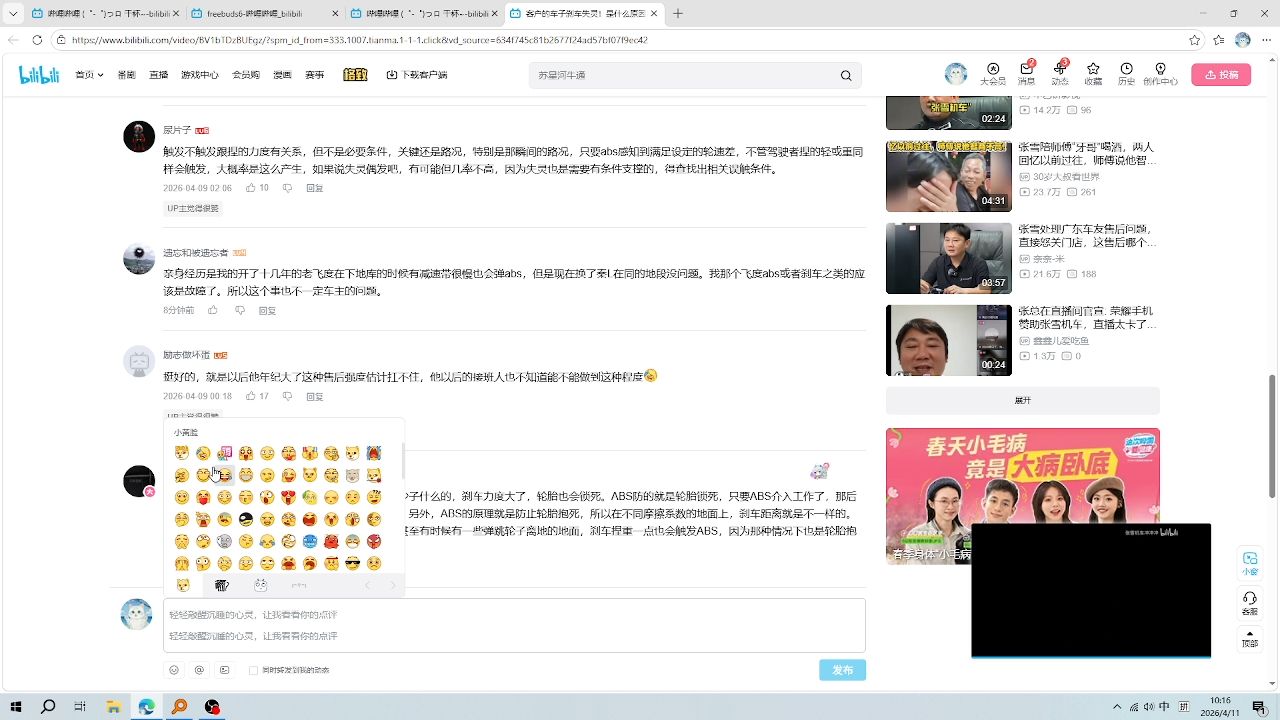This screenshot has height=720, width=1280.
Task: Dislike the 遗忘和被遗忘者 comment
Action: pyautogui.click(x=240, y=310)
